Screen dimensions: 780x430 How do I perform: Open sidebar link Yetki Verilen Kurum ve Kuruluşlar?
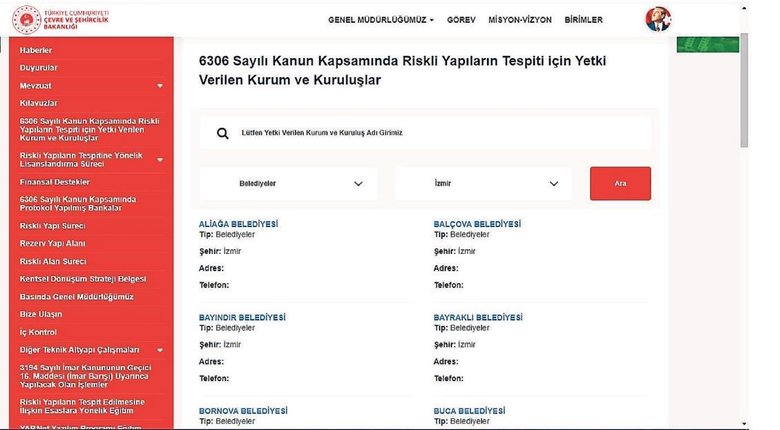tap(90, 129)
